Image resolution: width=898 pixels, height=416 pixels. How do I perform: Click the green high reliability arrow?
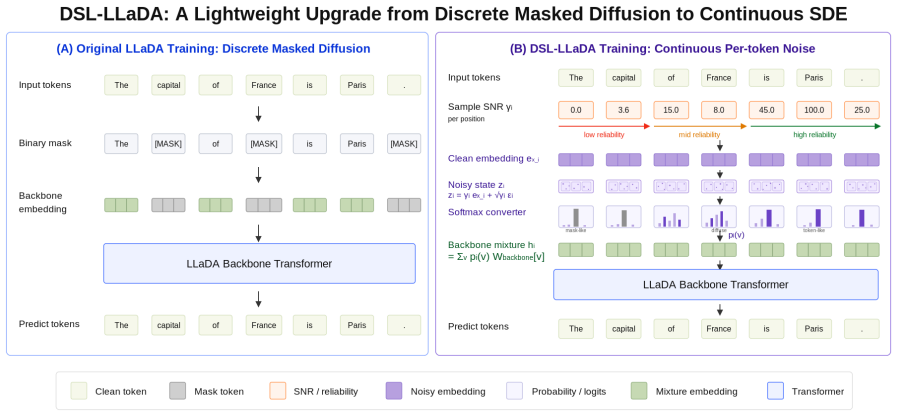pos(814,126)
